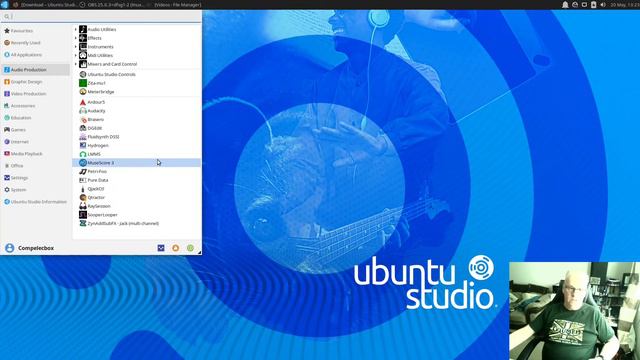
Task: Click the green log out icon
Action: tap(190, 248)
